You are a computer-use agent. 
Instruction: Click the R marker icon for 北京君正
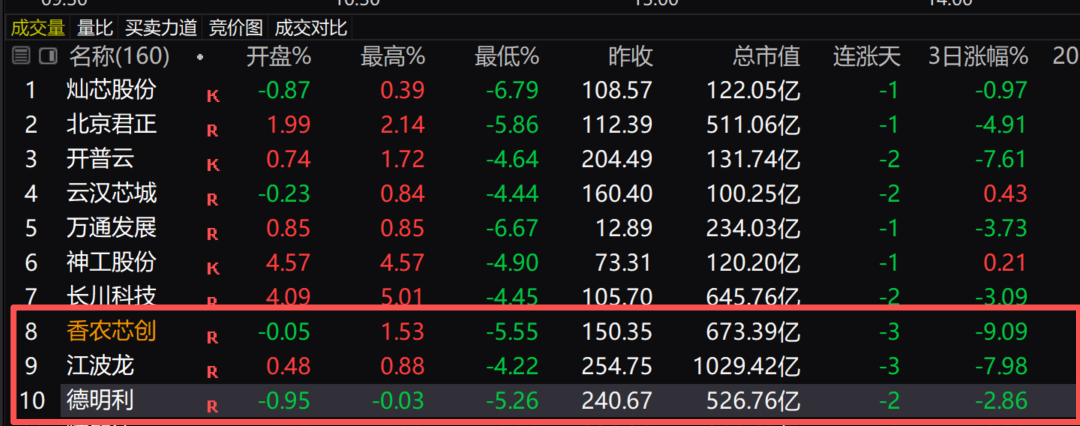213,130
